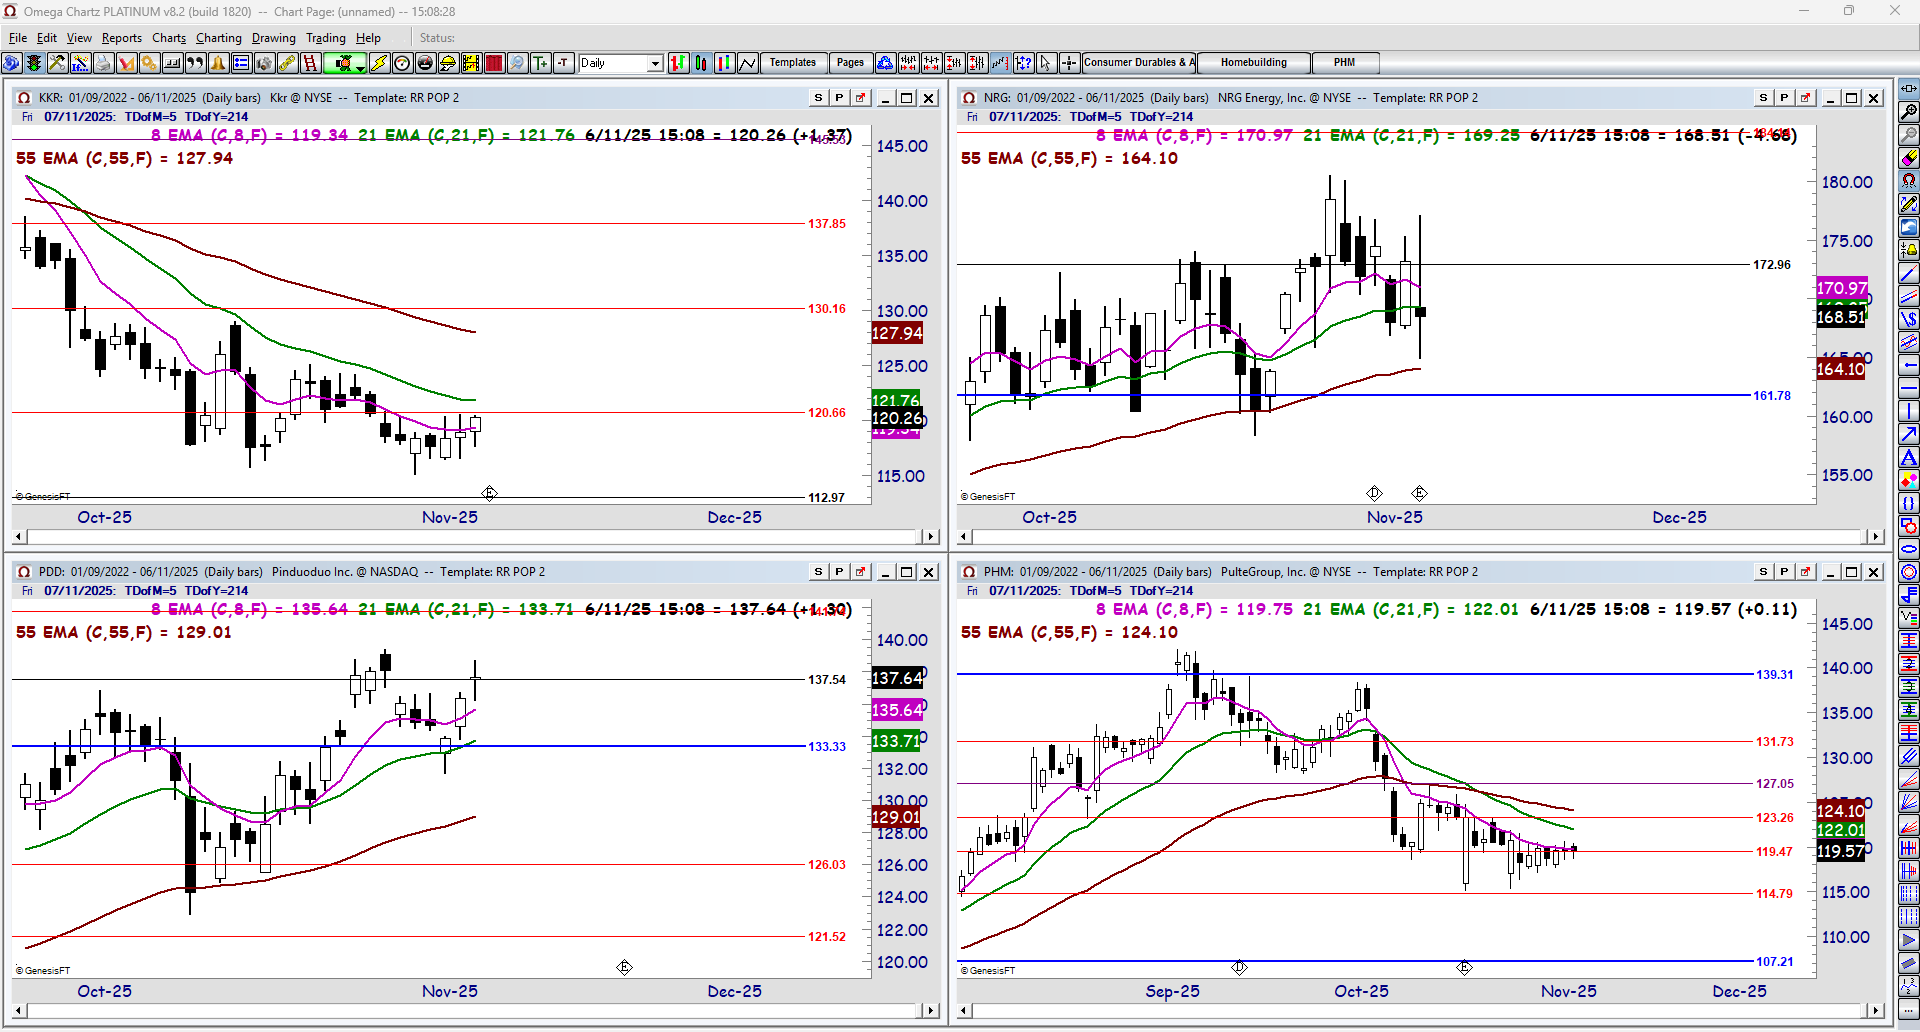Toggle the P button on KKR chart
The width and height of the screenshot is (1920, 1032).
839,98
